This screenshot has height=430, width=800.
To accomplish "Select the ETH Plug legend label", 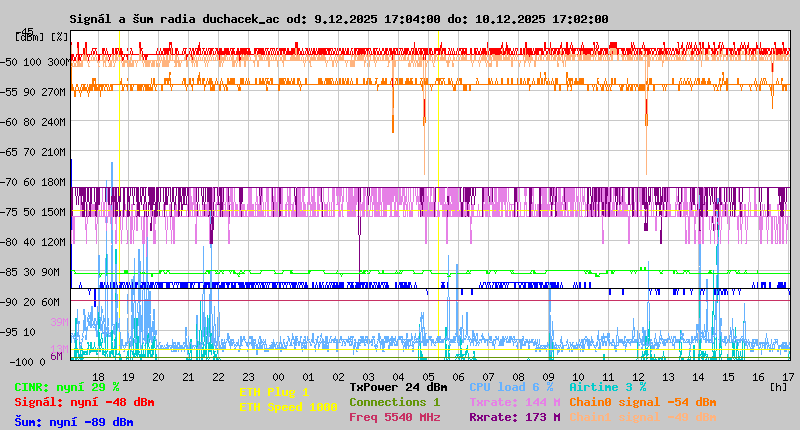I will (274, 392).
